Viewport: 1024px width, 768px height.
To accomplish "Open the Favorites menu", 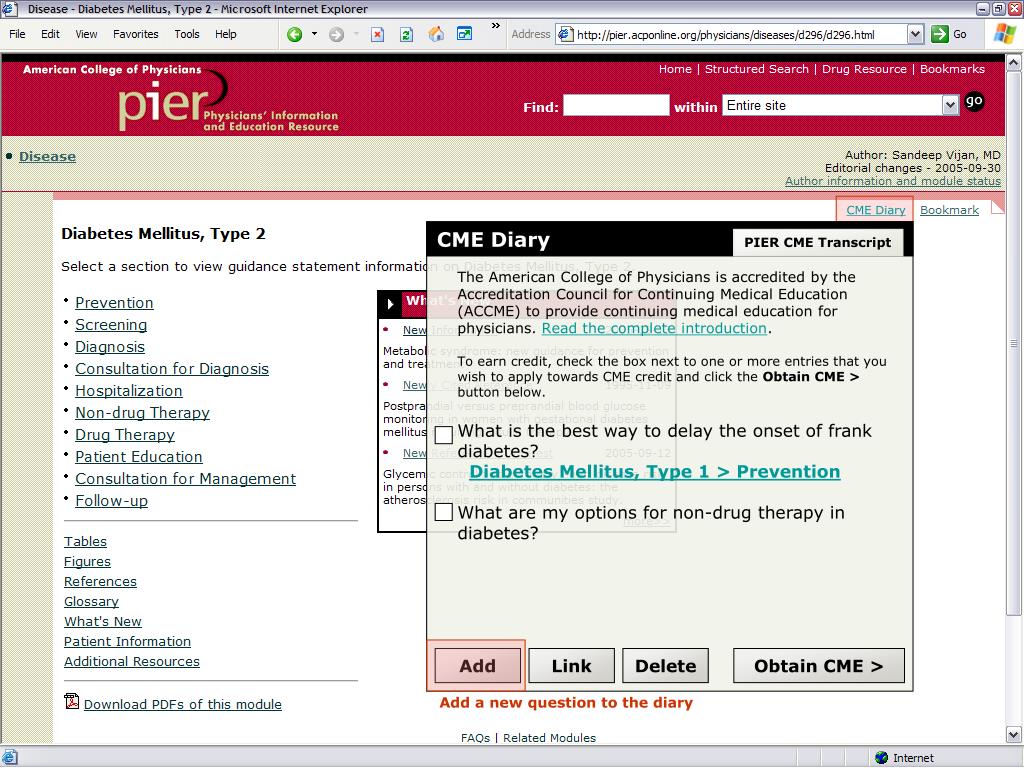I will [x=136, y=34].
